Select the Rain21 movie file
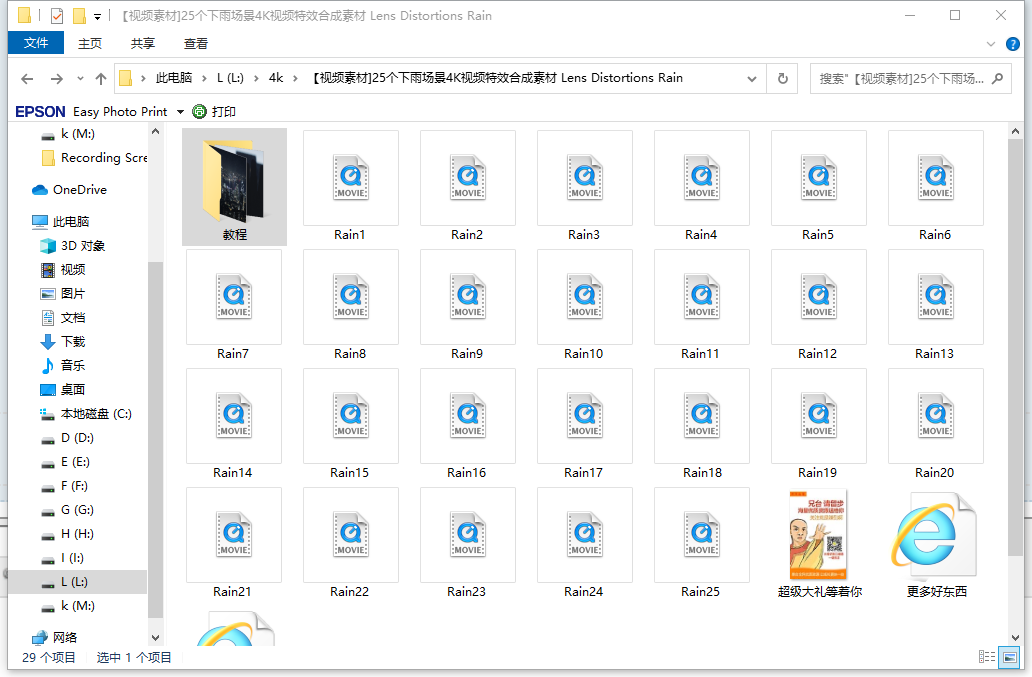 click(x=234, y=544)
